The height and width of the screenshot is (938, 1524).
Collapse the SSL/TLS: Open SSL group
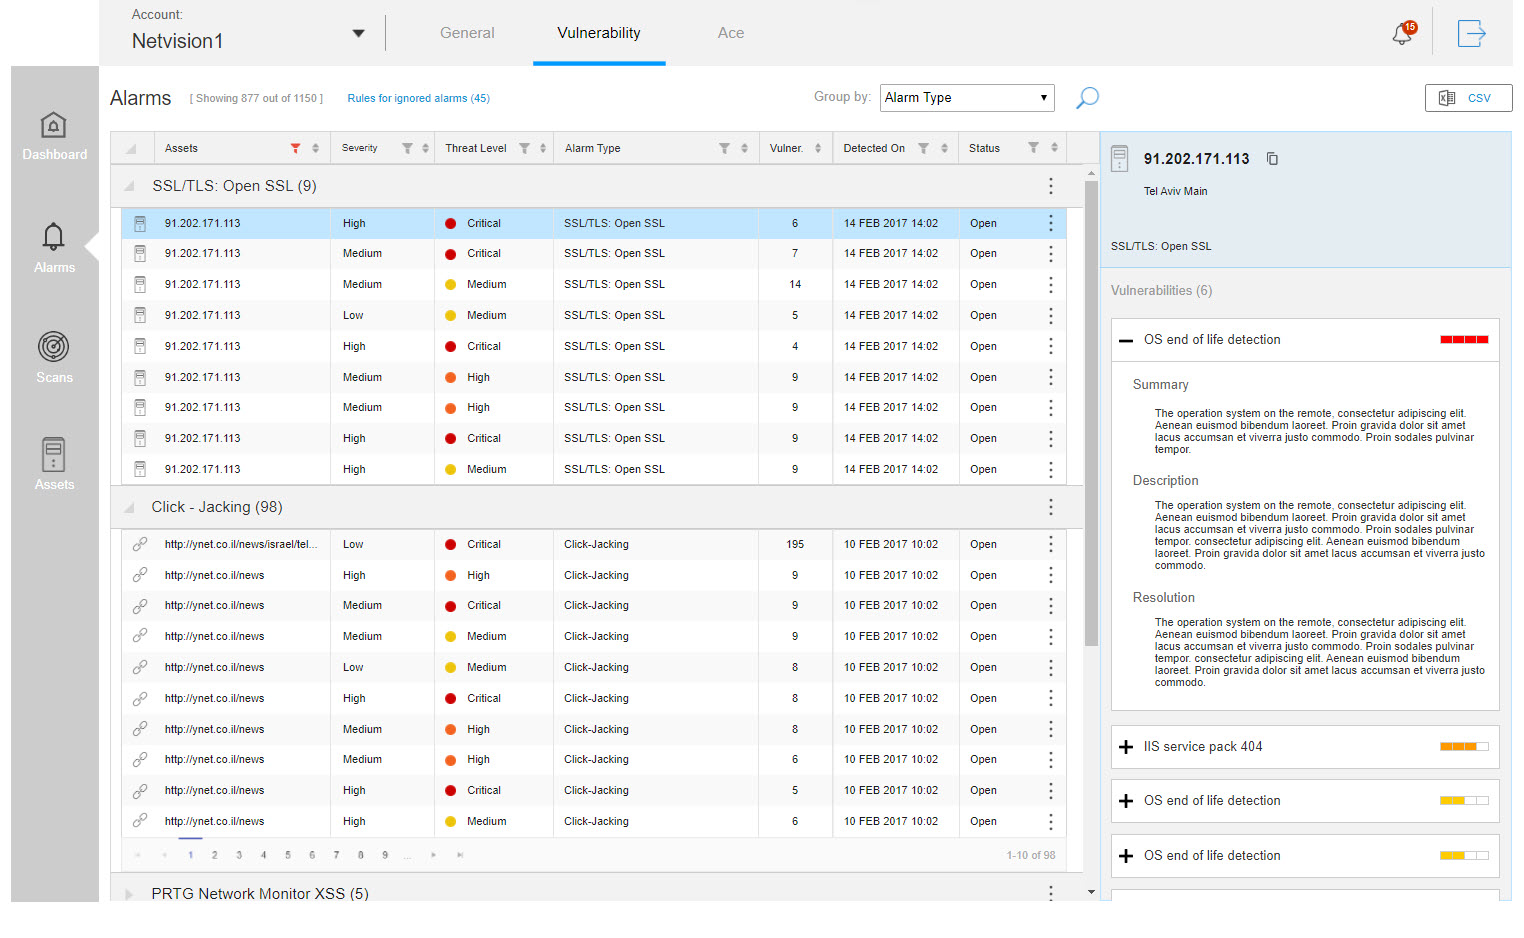128,186
